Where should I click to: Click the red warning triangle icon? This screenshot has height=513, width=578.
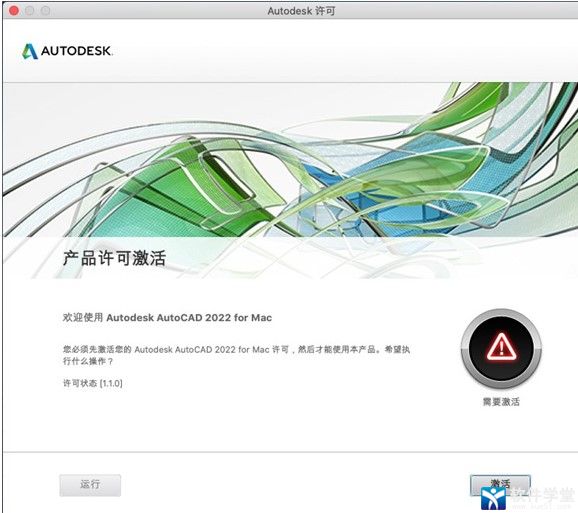[x=501, y=347]
